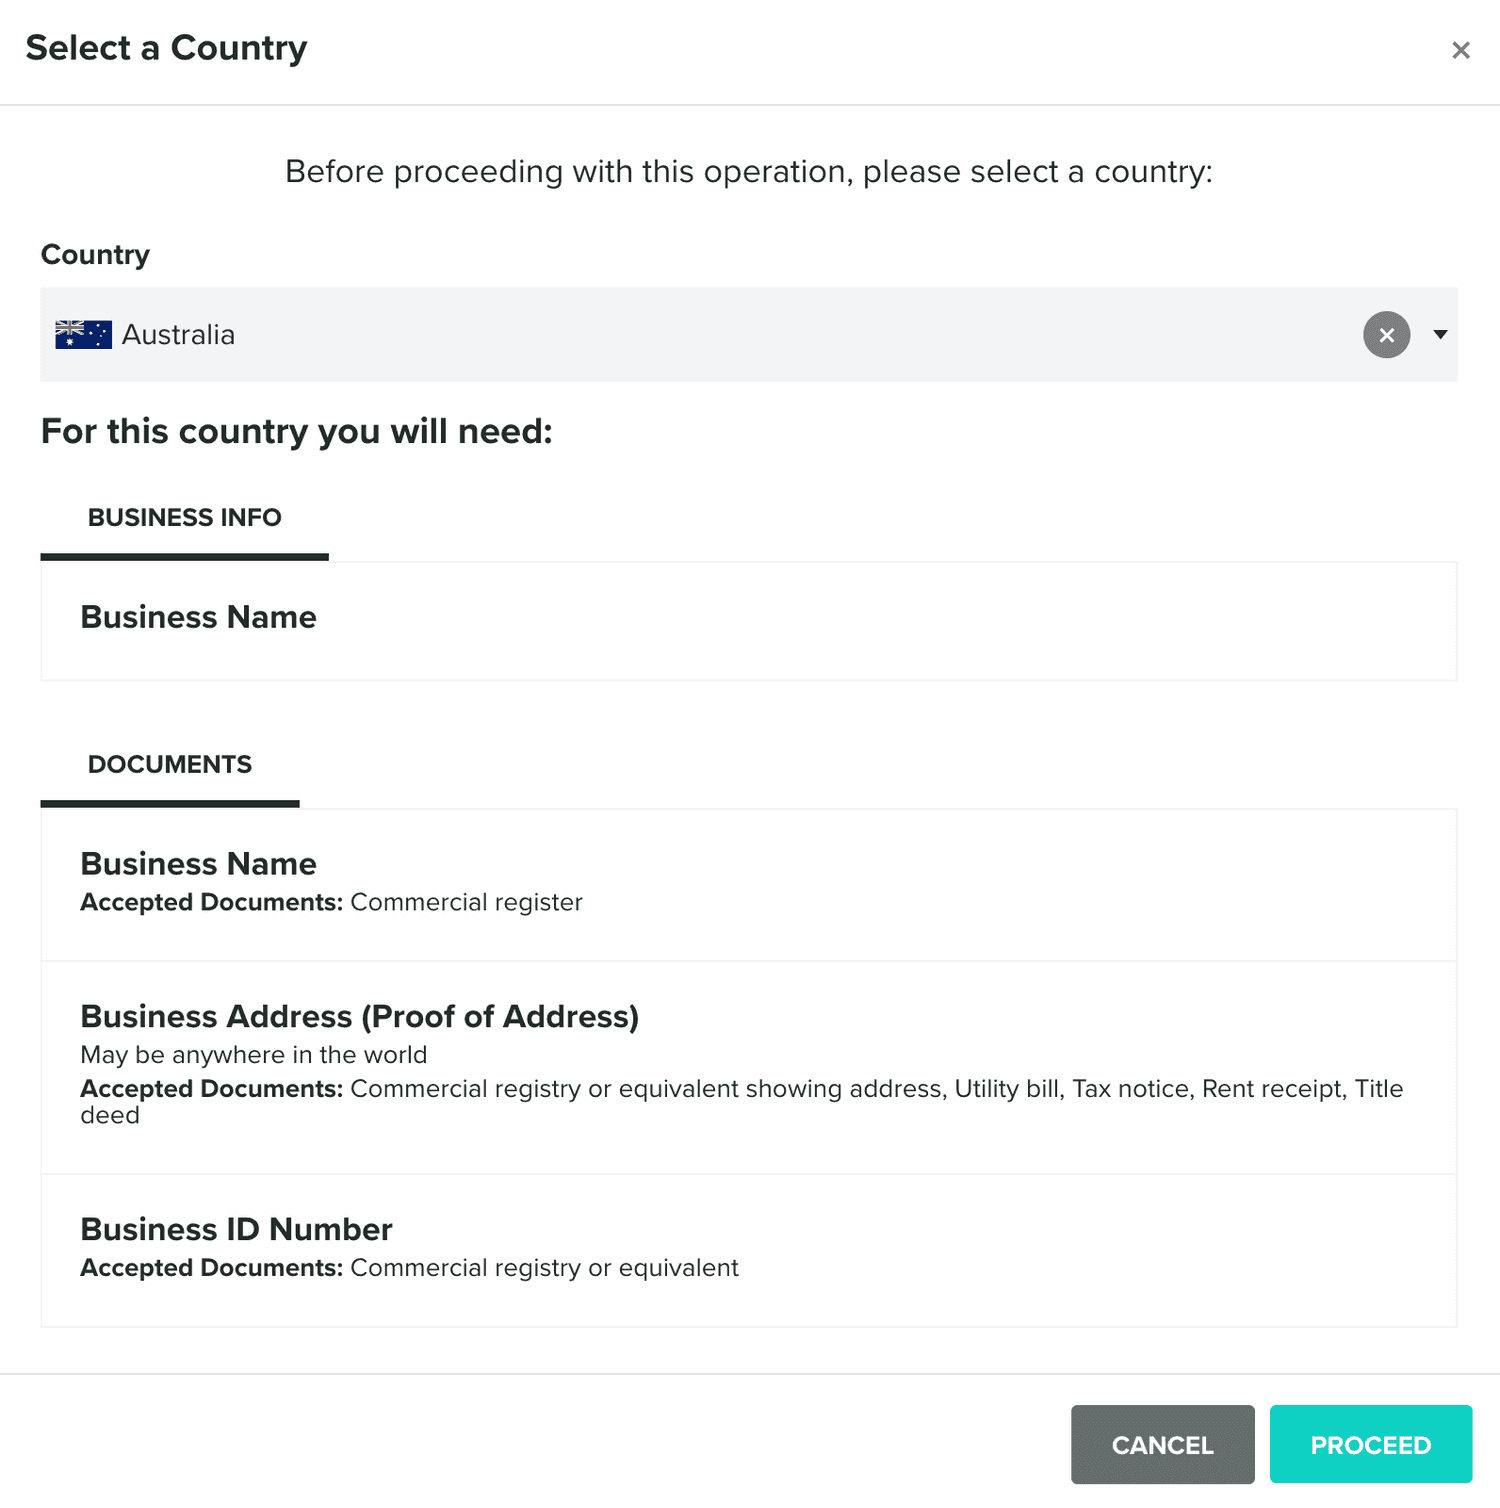Select the Business ID Number entry
The height and width of the screenshot is (1508, 1500).
point(748,1251)
